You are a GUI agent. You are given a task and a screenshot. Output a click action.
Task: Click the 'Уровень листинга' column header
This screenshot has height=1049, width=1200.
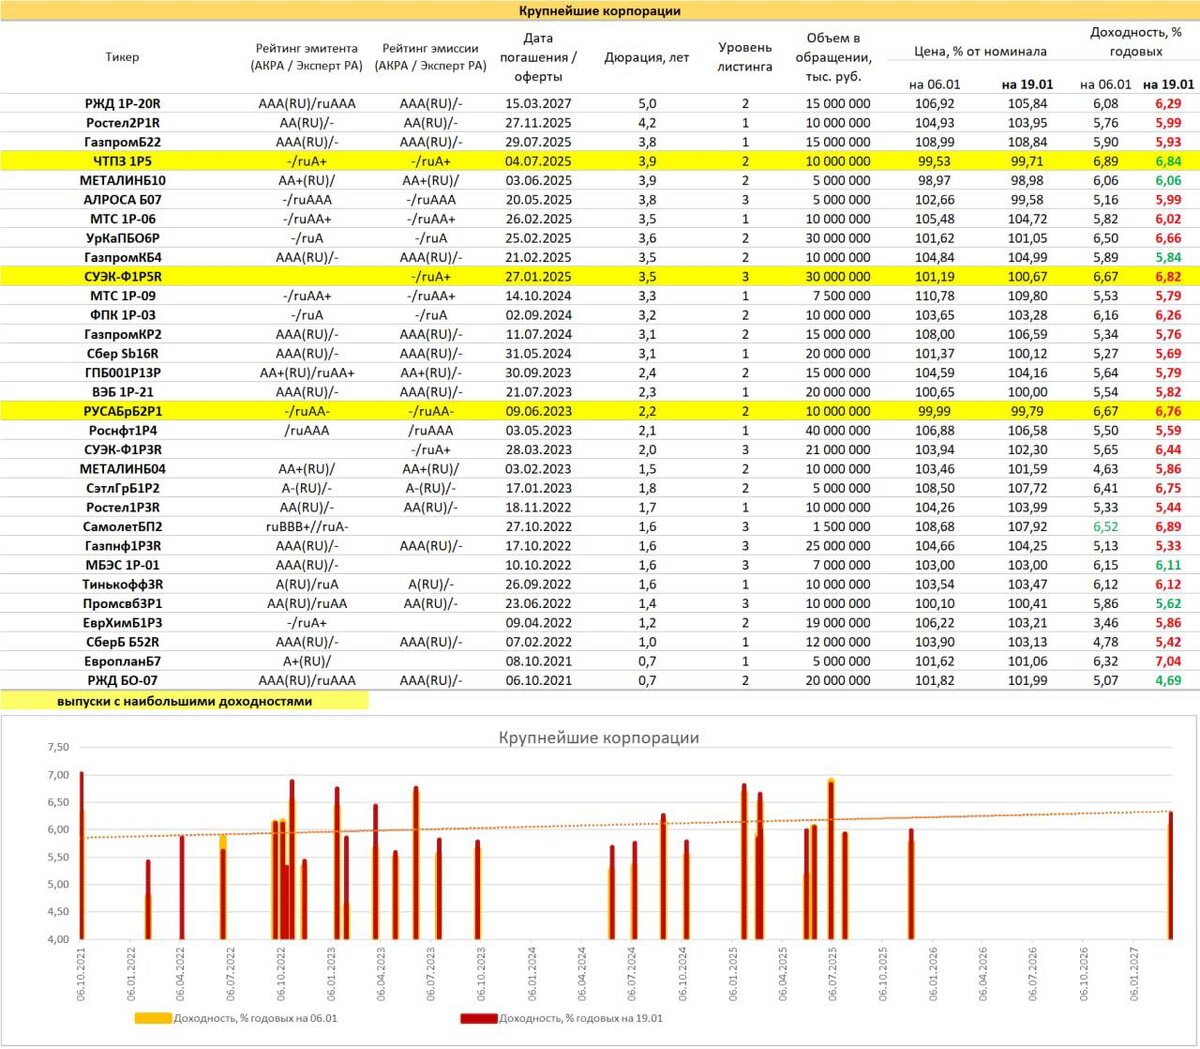(x=745, y=57)
